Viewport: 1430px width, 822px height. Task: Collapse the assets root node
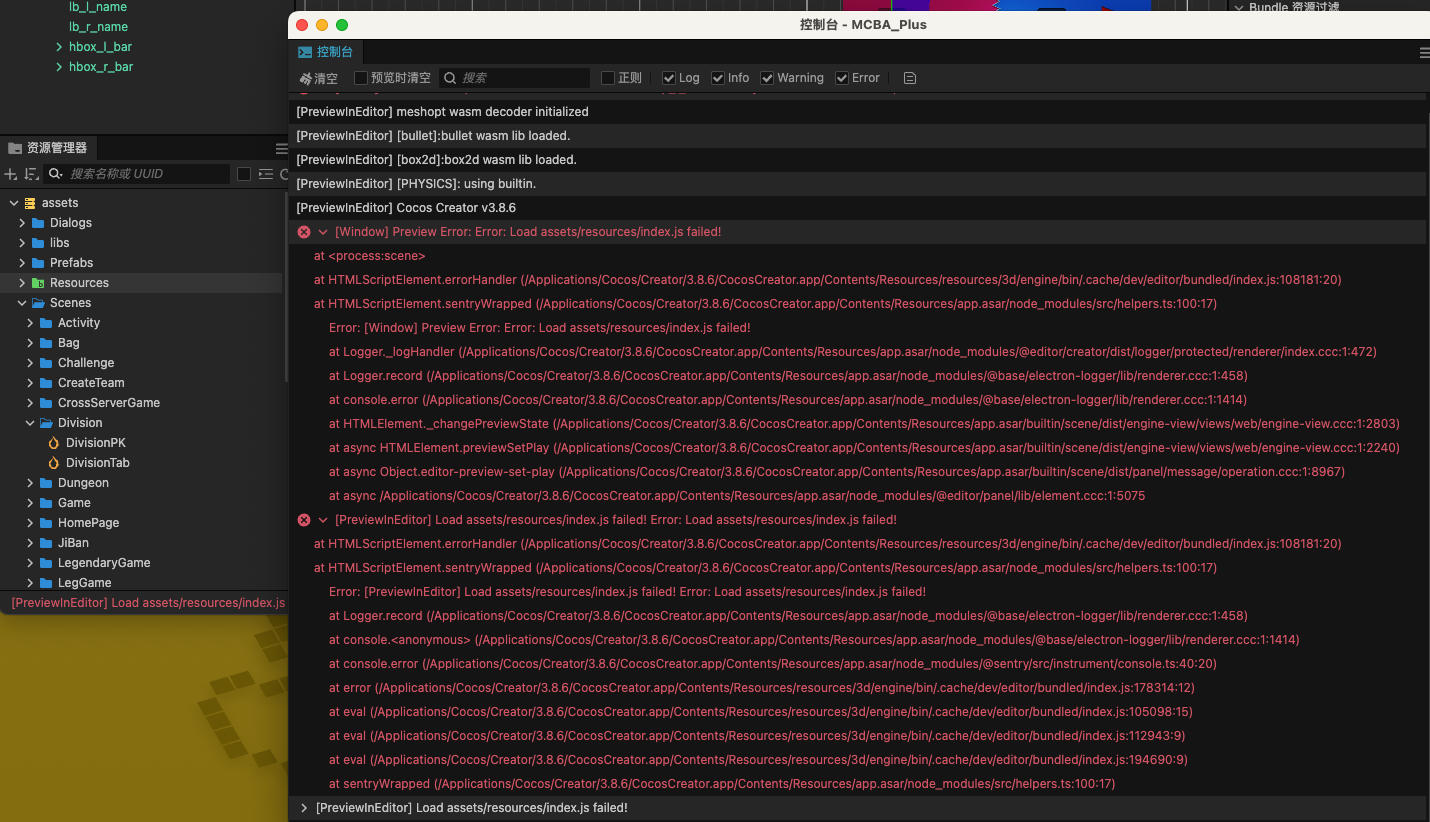[x=14, y=203]
